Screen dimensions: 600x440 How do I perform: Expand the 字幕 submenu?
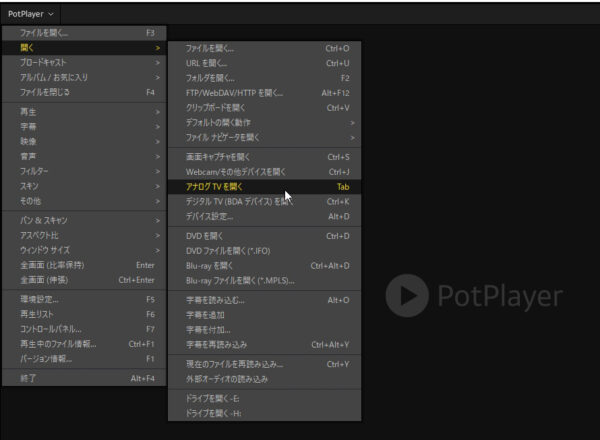coord(84,127)
